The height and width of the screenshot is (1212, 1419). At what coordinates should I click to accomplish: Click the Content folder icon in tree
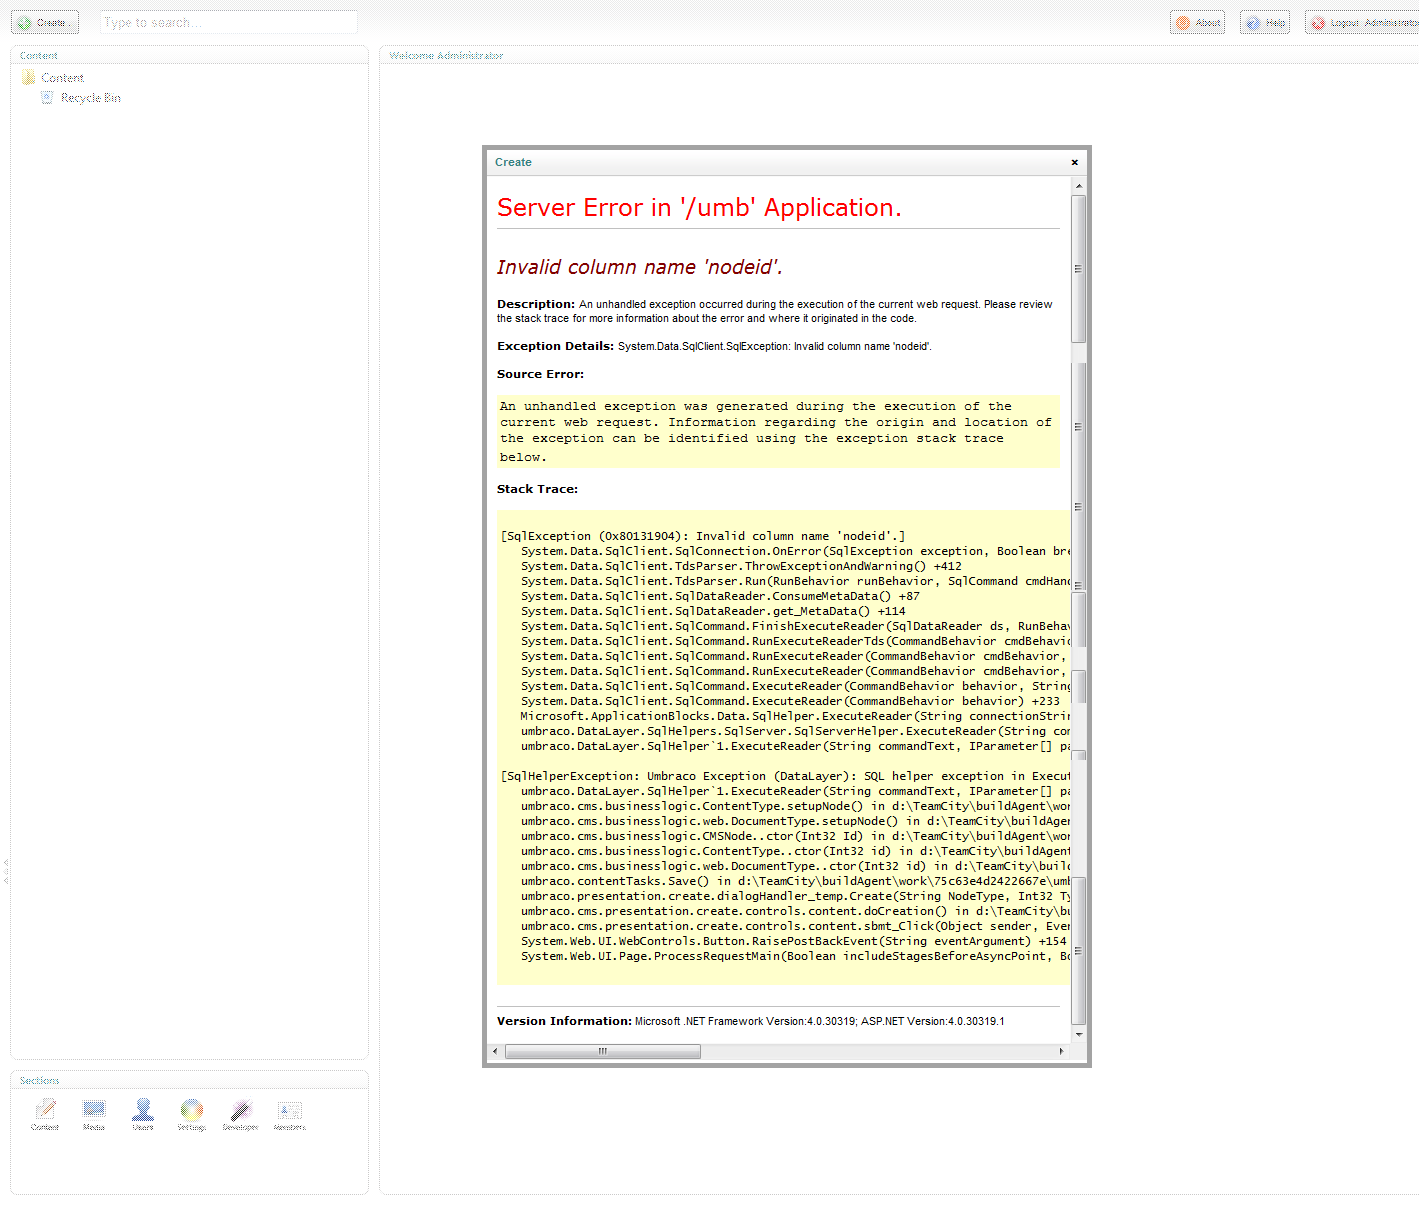pyautogui.click(x=28, y=77)
